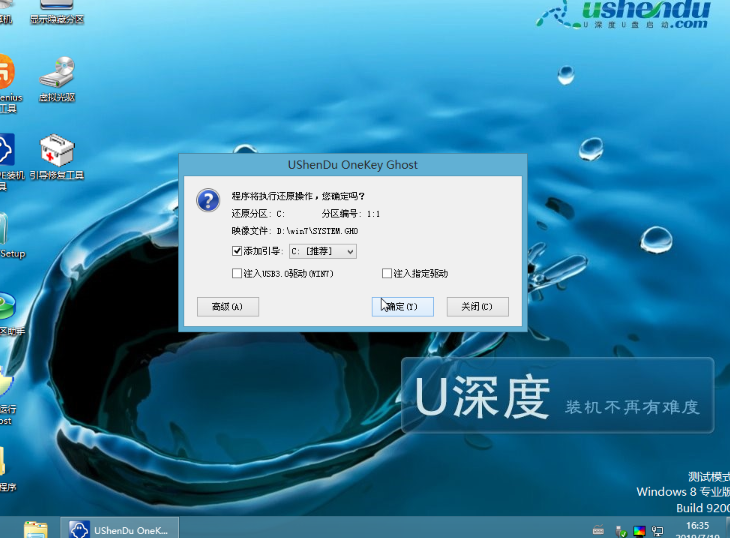Activate UShenDu OneKey taskbar button
This screenshot has height=538, width=730.
pyautogui.click(x=120, y=530)
